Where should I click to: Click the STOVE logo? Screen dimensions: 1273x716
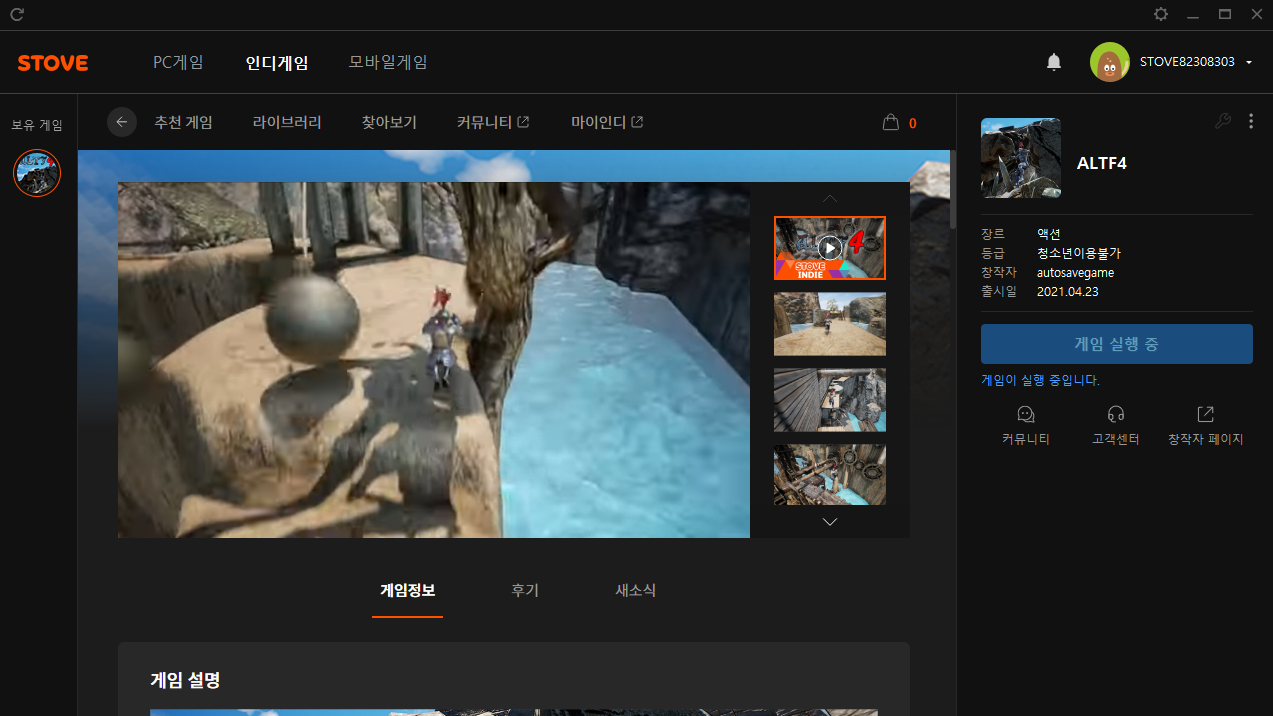tap(53, 63)
